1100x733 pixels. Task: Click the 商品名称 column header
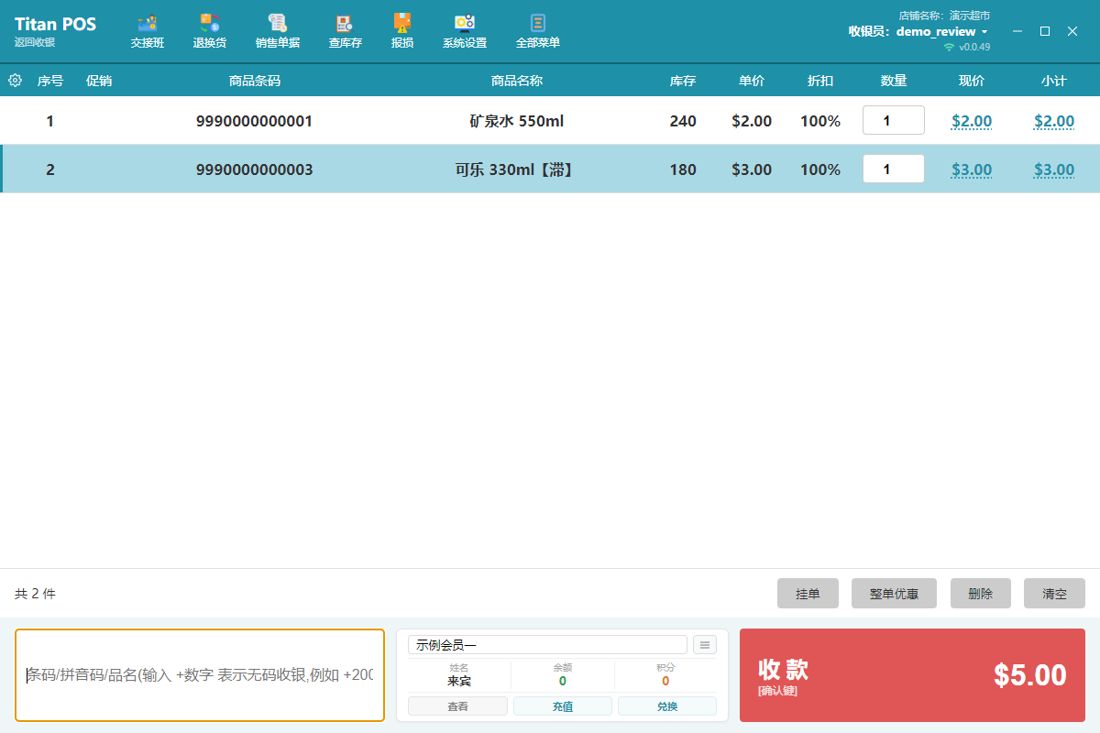click(x=516, y=81)
